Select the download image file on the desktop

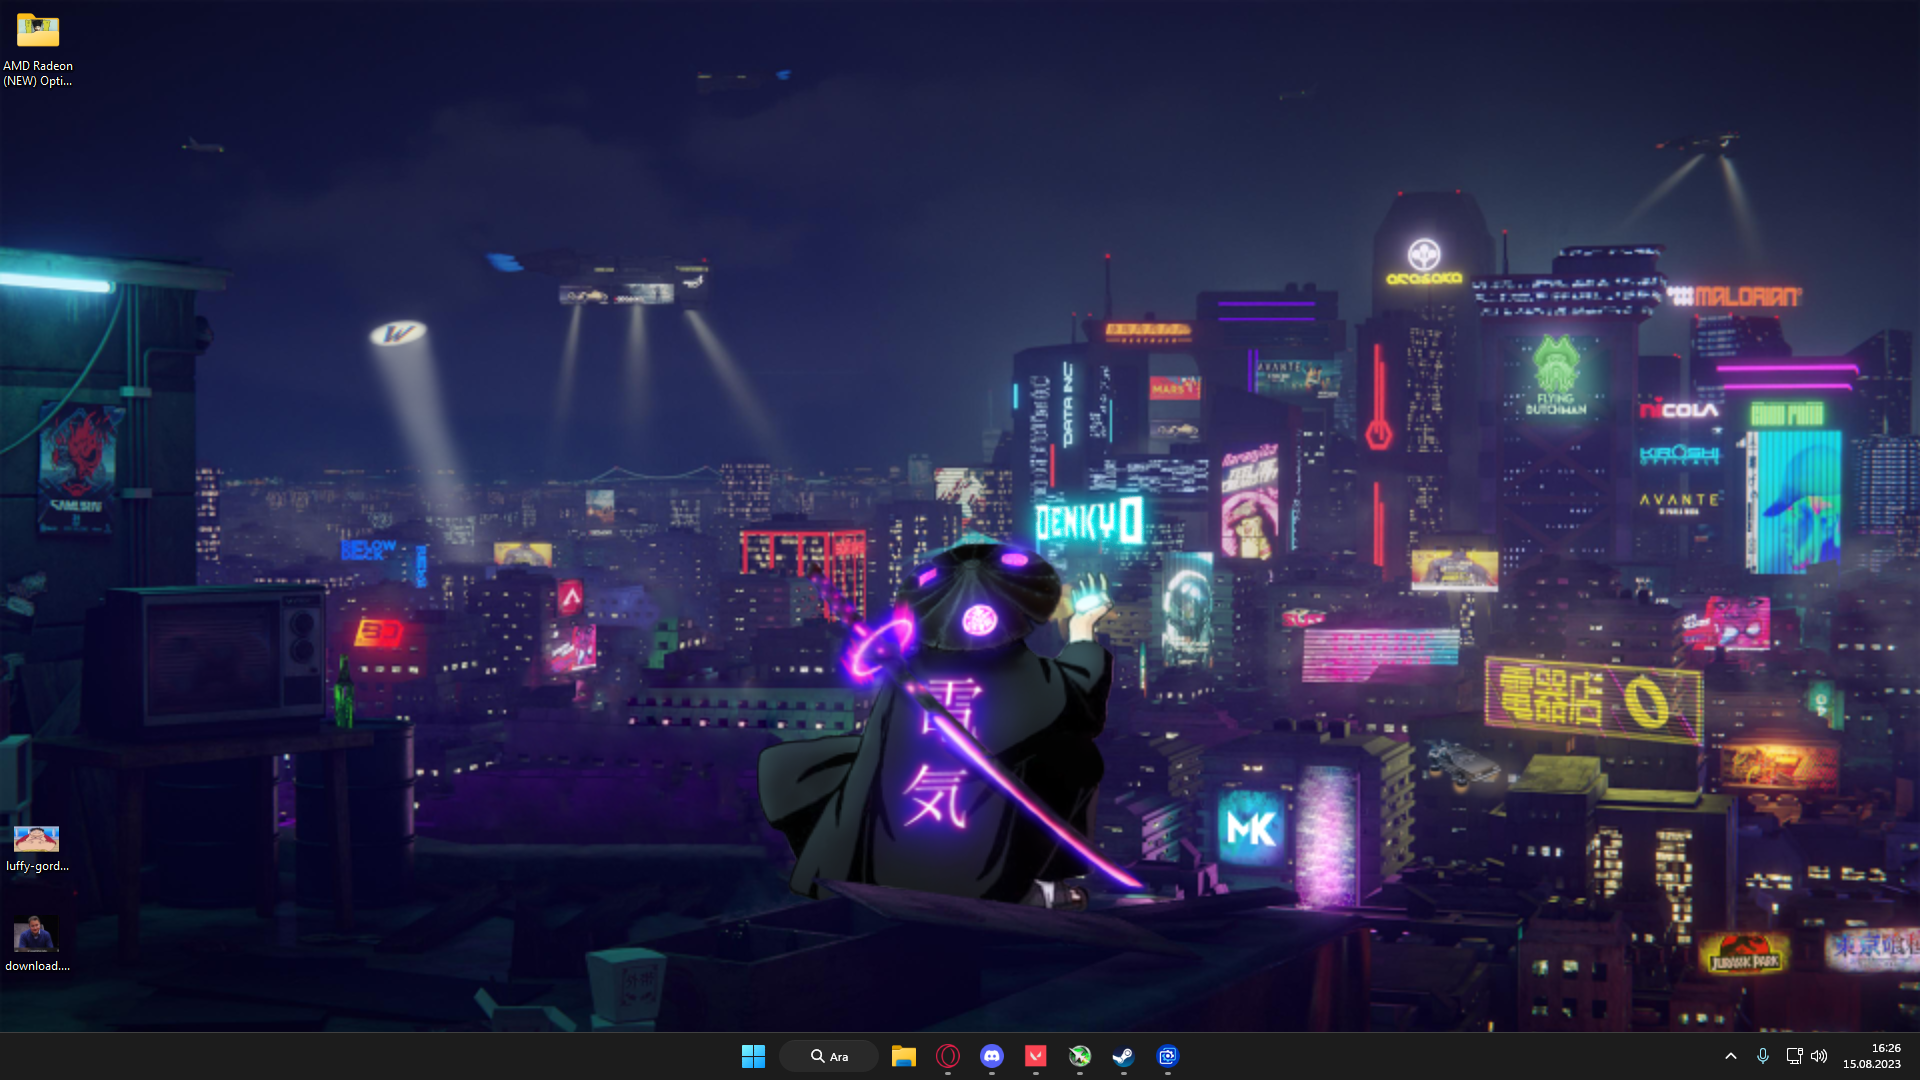coord(37,935)
